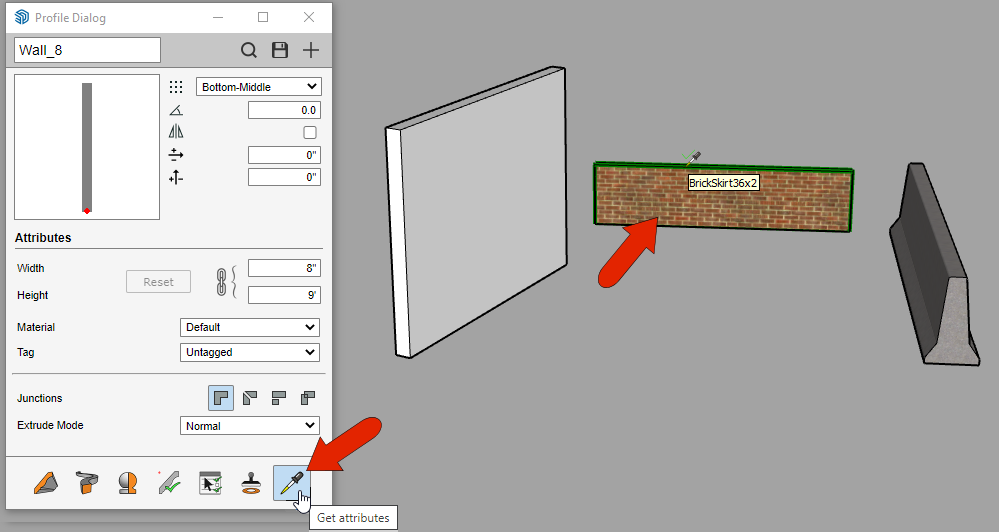Screen dimensions: 999x532
Task: Click the Extrude Mode label
Action: 50,425
